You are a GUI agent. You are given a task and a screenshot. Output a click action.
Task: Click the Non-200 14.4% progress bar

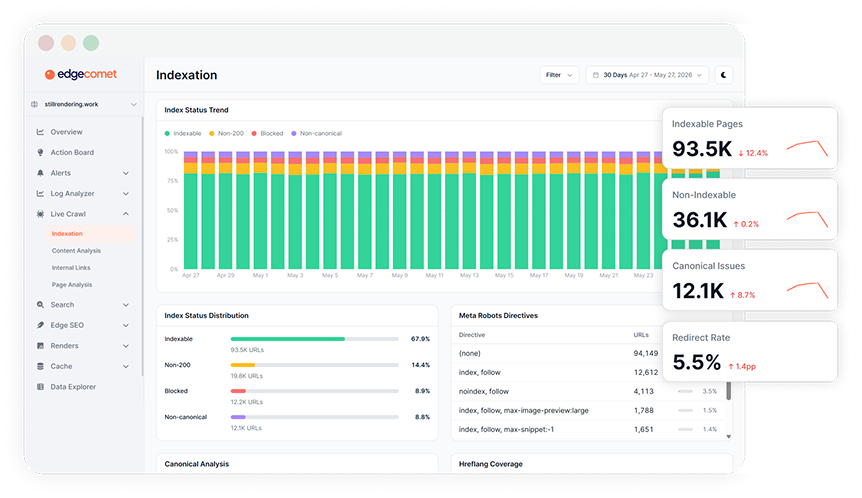tap(314, 365)
